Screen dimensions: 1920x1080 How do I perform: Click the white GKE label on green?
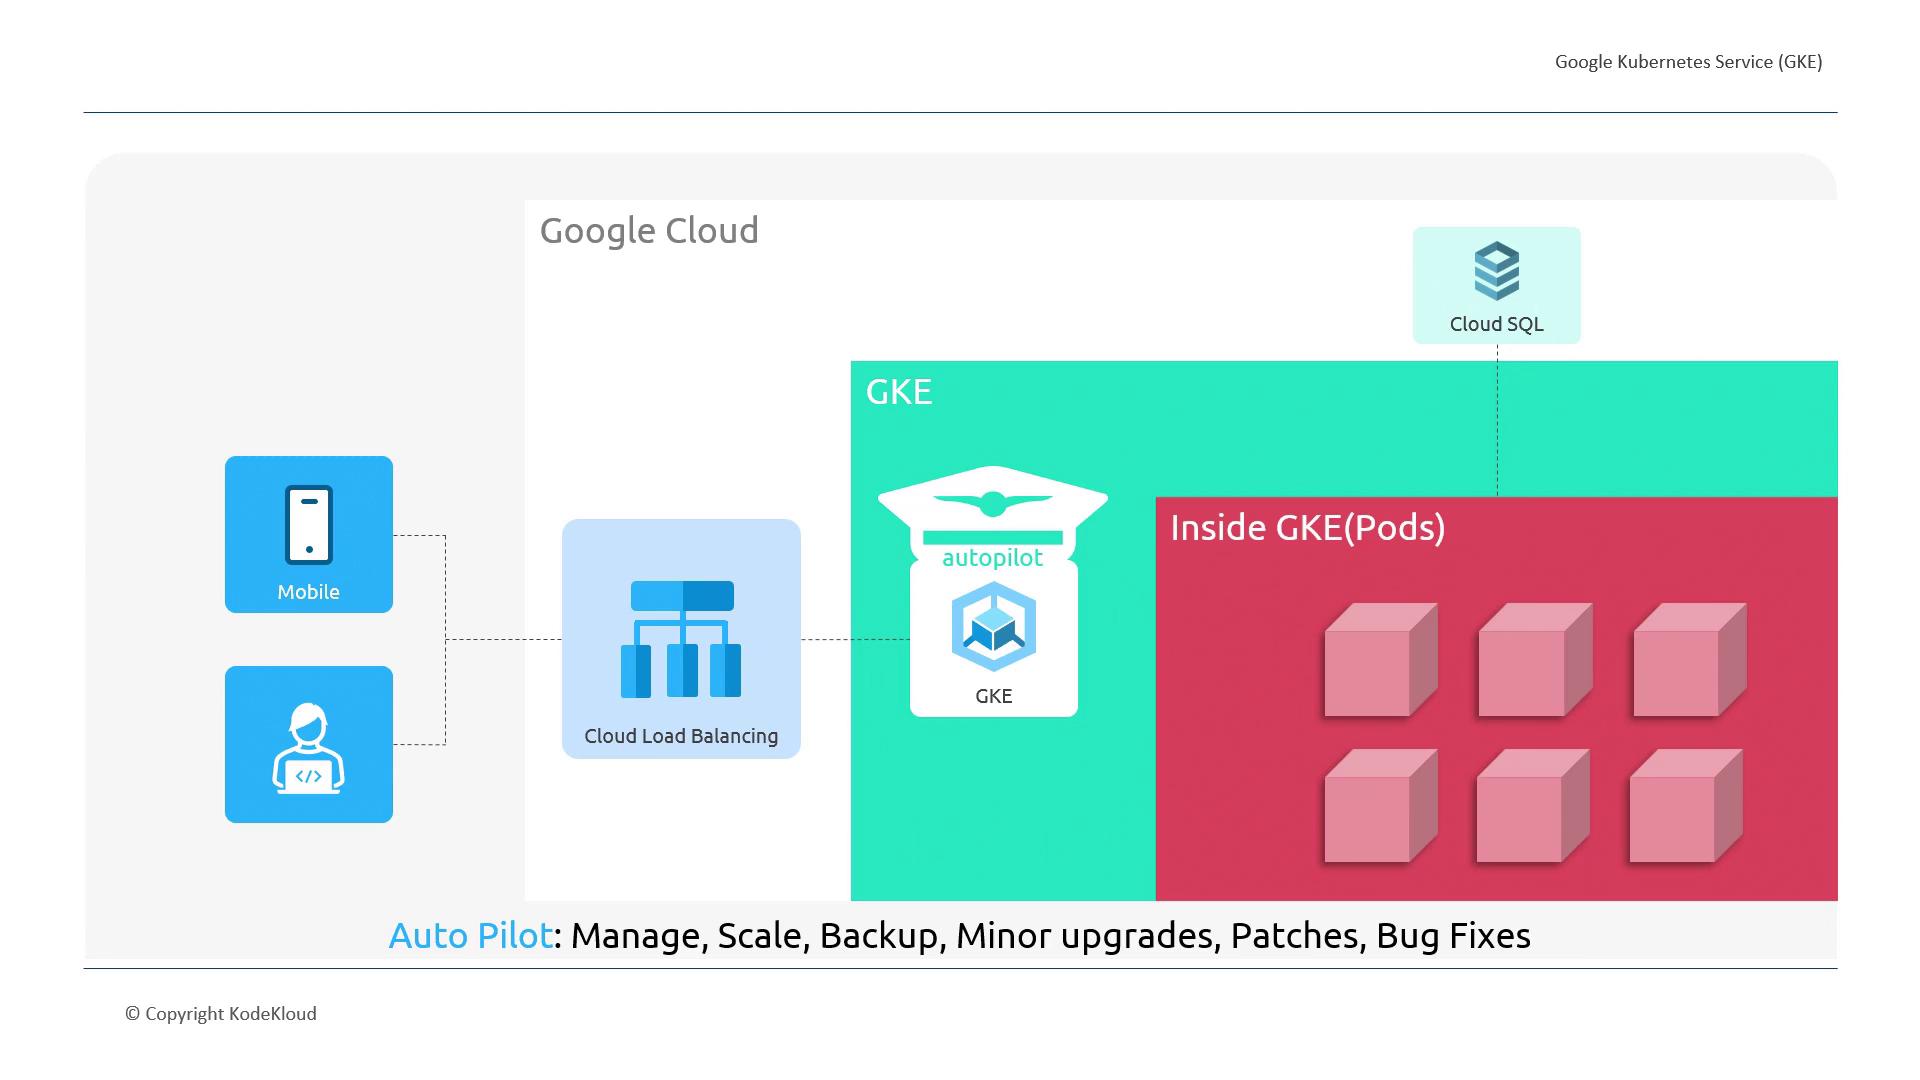(x=899, y=392)
